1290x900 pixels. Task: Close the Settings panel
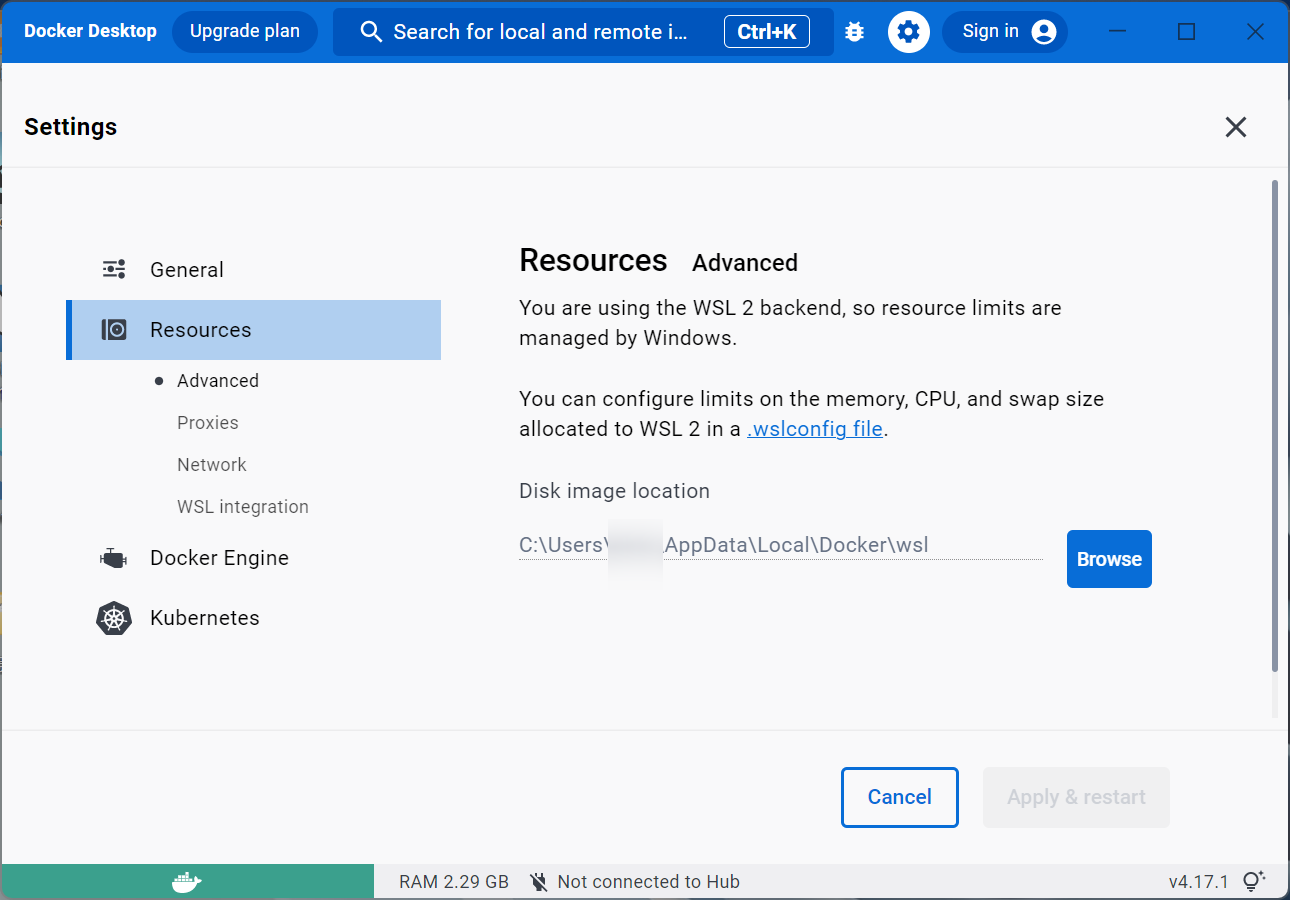(x=1236, y=127)
